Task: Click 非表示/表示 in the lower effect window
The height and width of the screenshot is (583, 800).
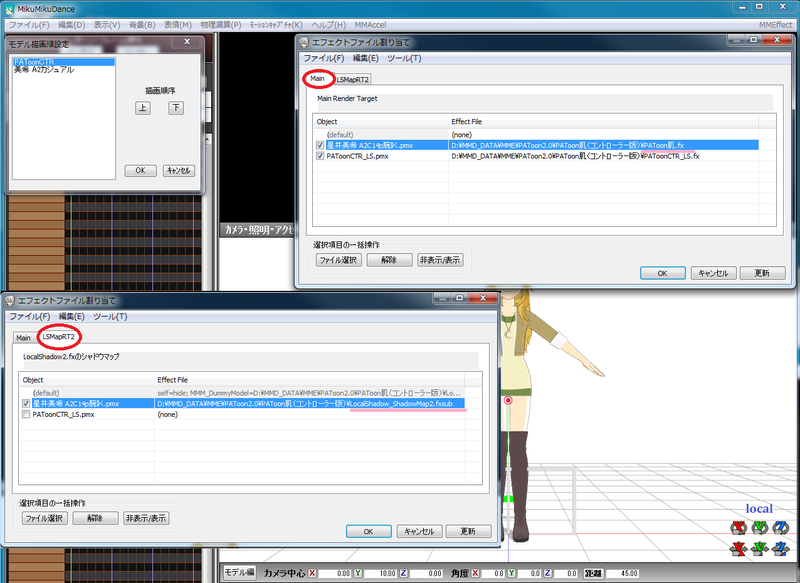Action: (x=146, y=518)
